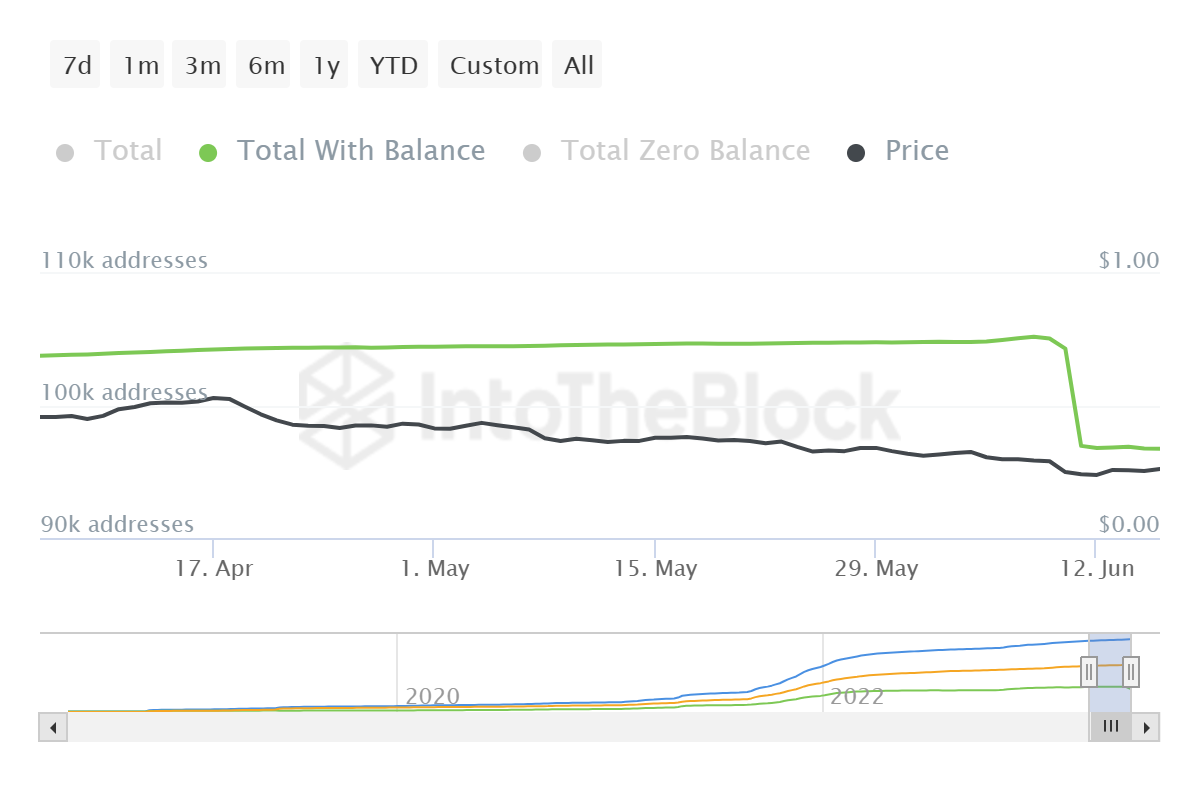
Task: Enable the Total Zero Balance series
Action: click(667, 152)
